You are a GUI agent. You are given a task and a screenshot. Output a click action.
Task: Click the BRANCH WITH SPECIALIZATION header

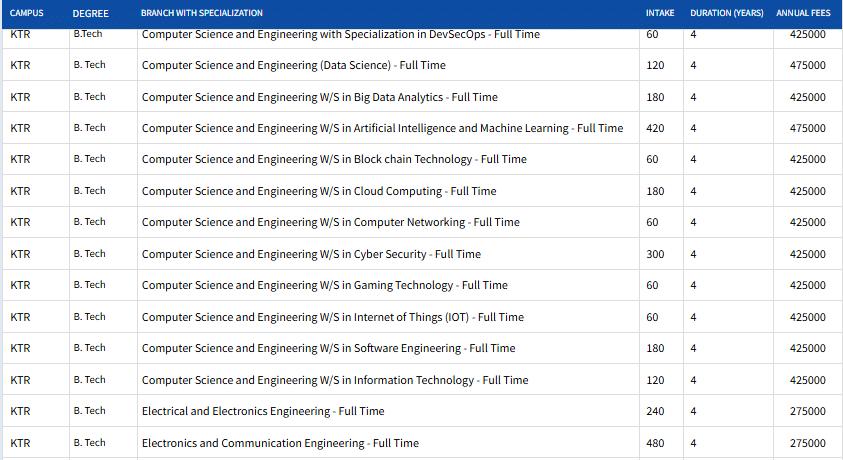(203, 13)
